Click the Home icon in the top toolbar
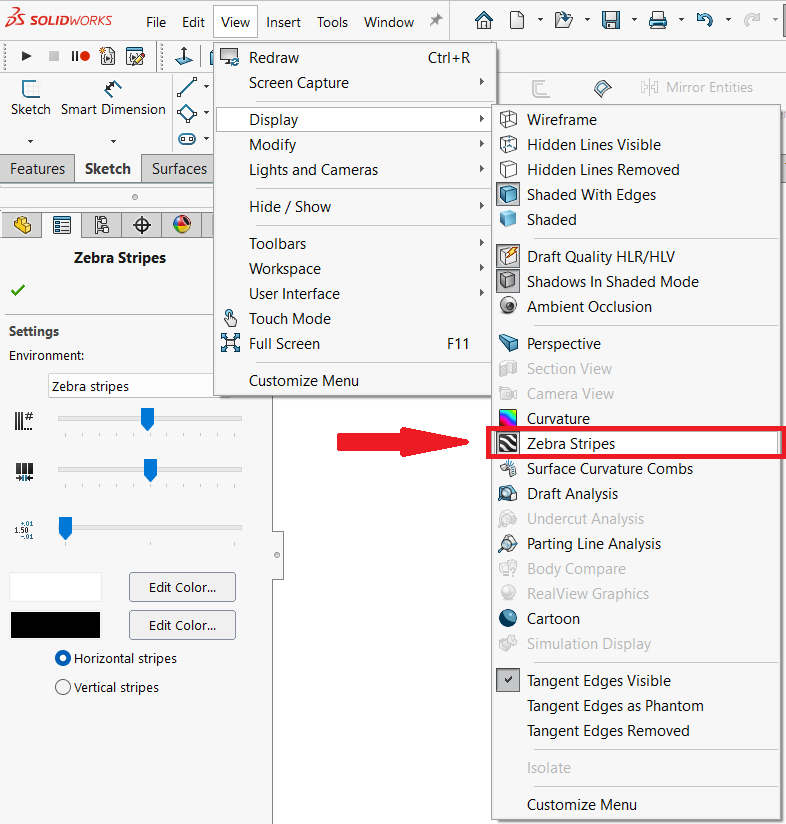The height and width of the screenshot is (824, 786). [x=484, y=20]
